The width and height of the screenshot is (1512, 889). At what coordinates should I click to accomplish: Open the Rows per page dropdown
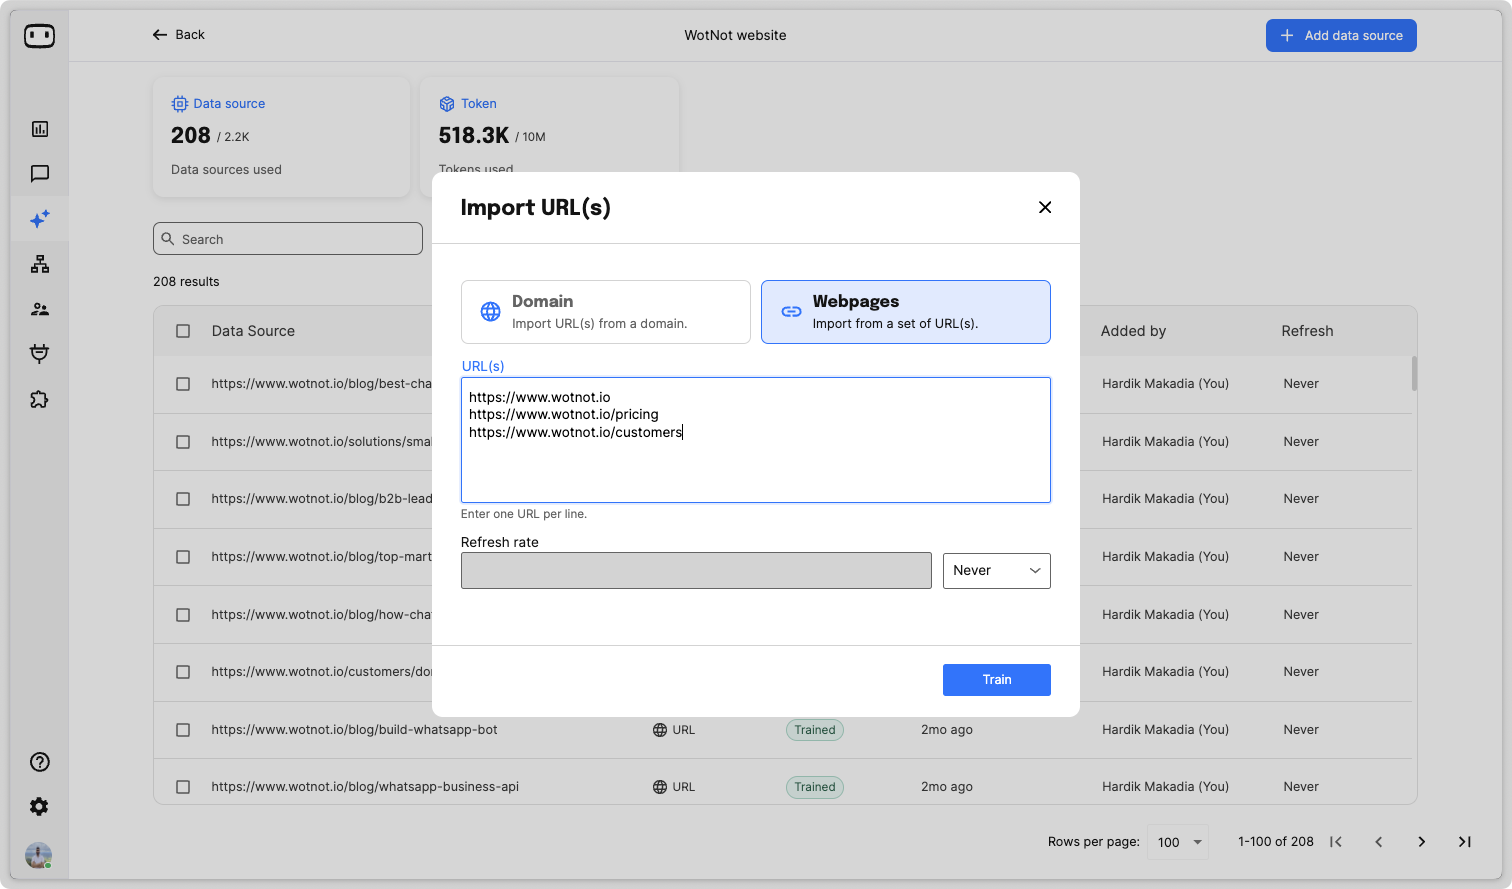(1178, 842)
